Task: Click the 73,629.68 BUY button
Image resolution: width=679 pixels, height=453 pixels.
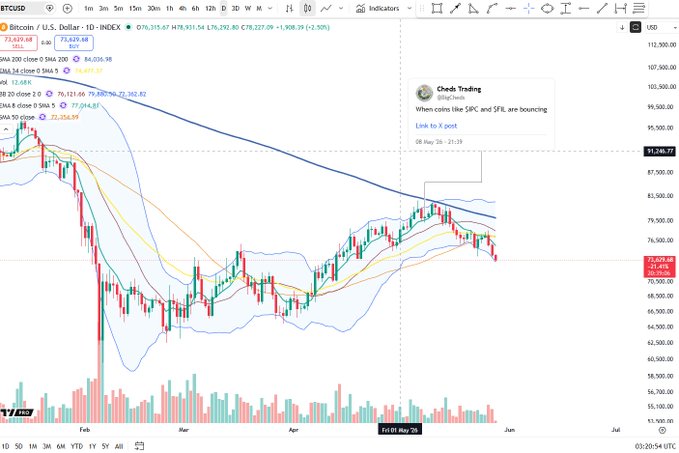Action: (x=74, y=42)
